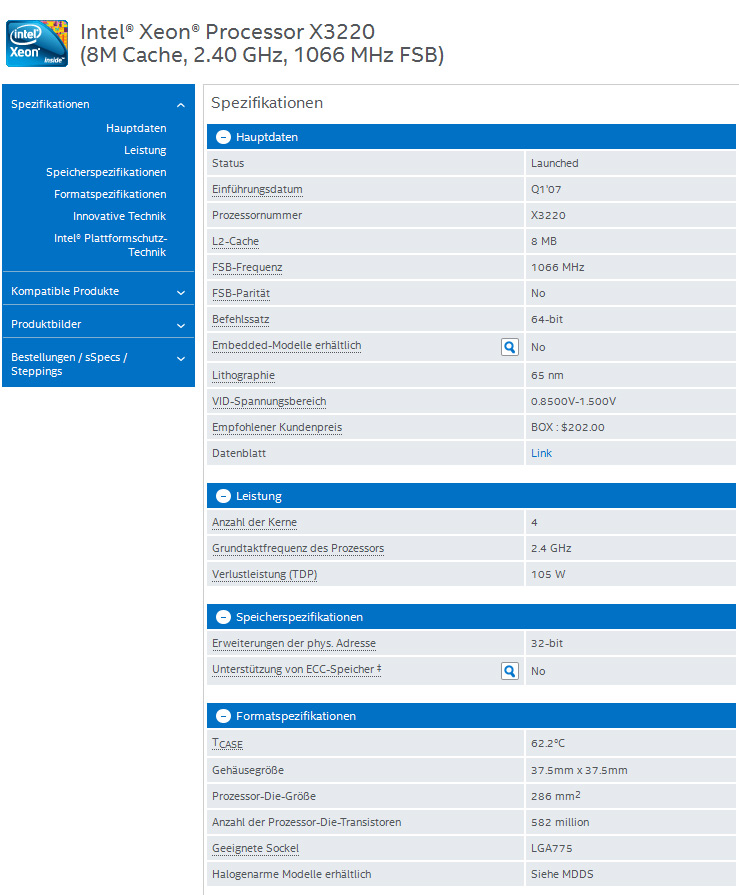This screenshot has height=895, width=739.
Task: Go to Hauptdaten in the sidebar
Action: tap(136, 128)
